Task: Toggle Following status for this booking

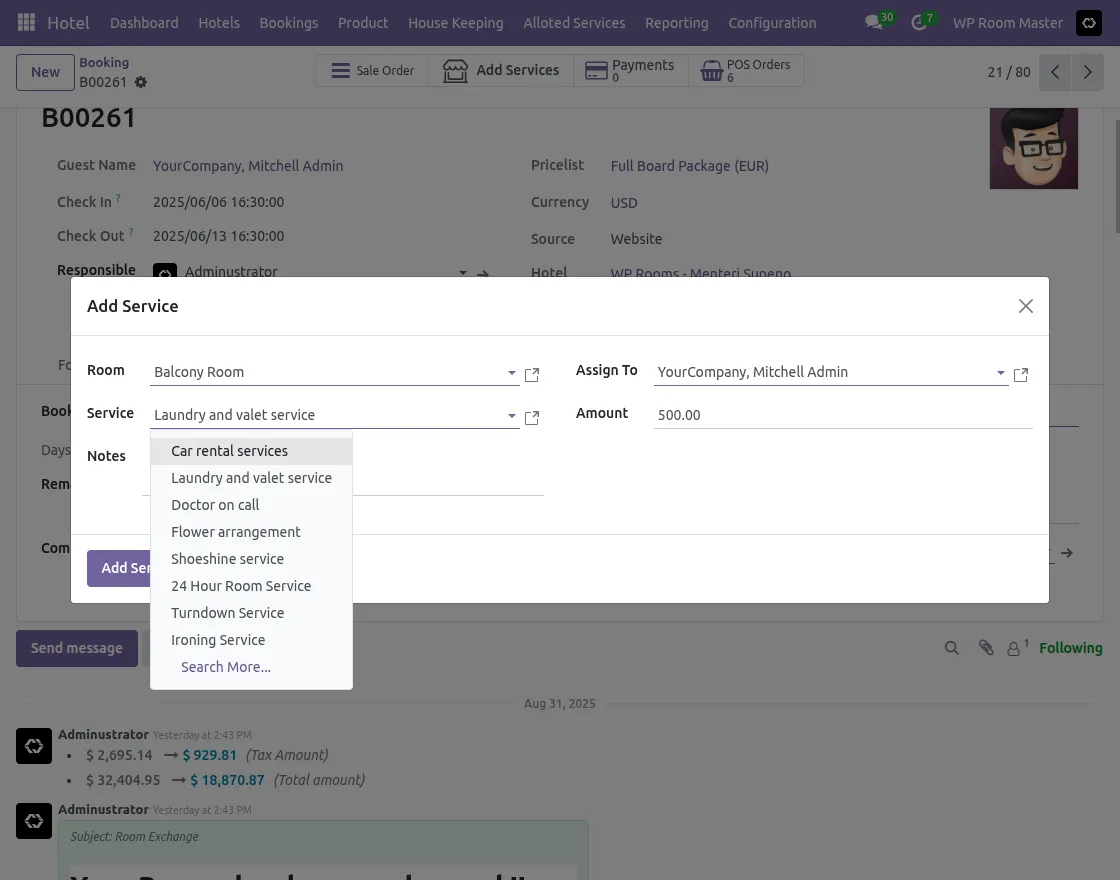Action: pos(1071,647)
